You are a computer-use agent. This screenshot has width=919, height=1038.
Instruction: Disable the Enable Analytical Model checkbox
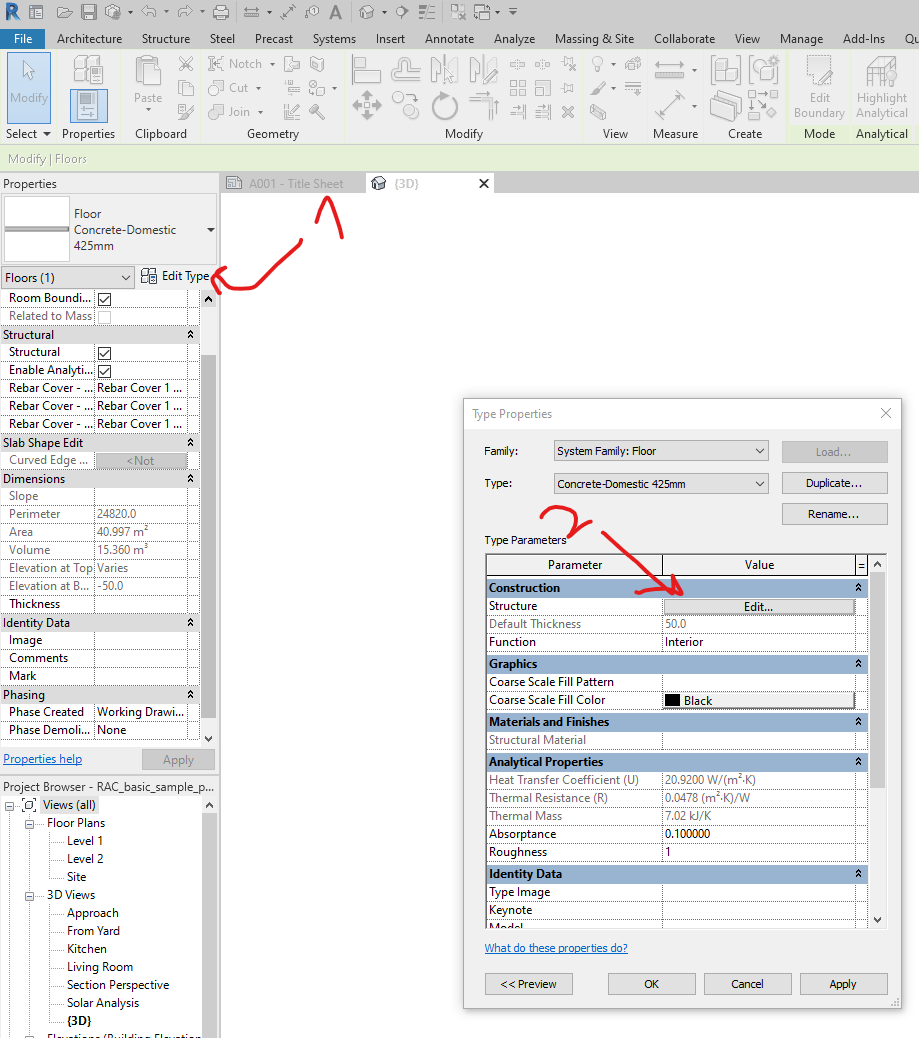point(105,369)
